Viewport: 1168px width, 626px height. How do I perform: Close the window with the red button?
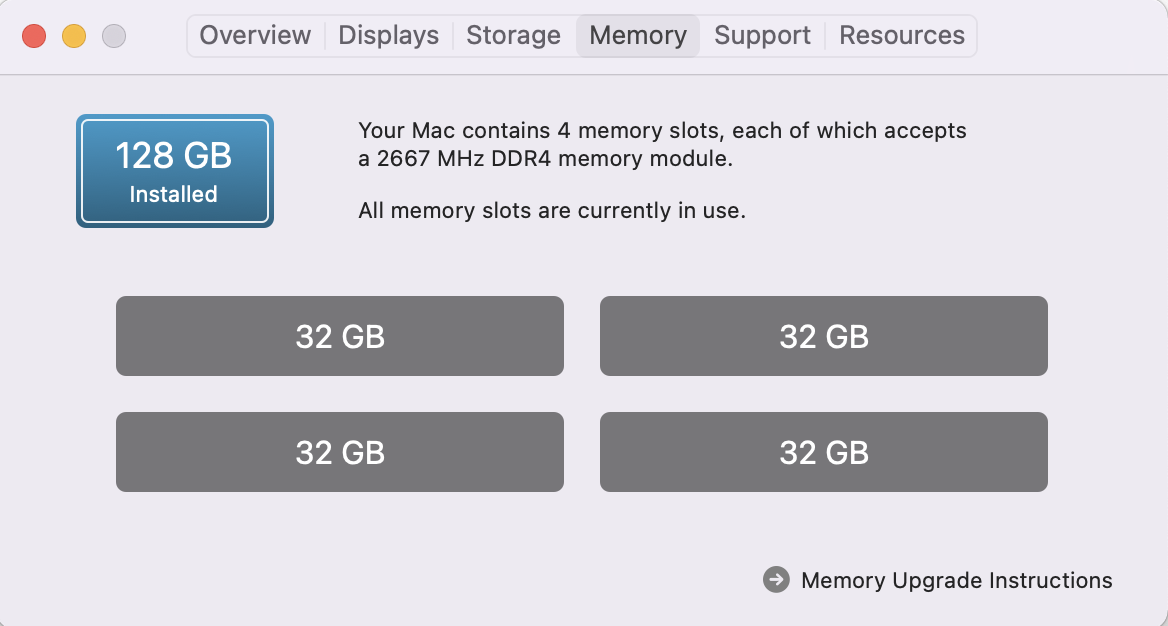click(x=34, y=37)
